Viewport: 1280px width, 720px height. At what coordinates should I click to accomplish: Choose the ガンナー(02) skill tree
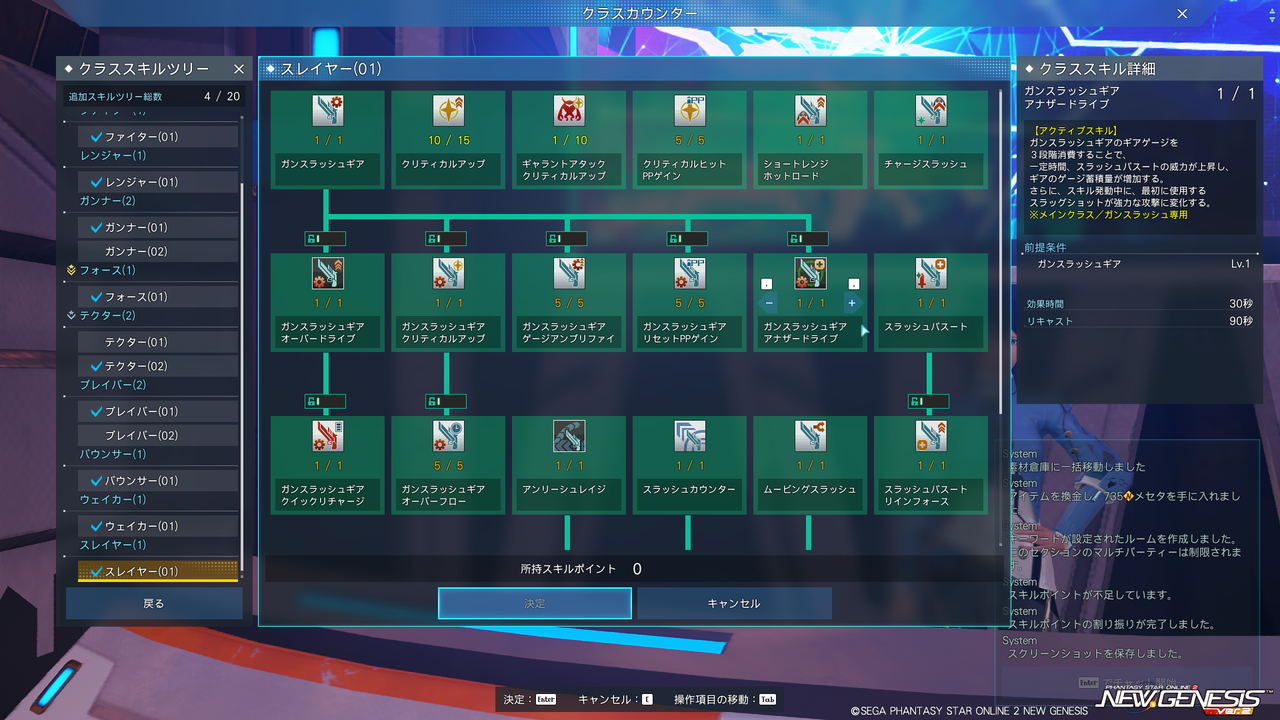point(158,251)
